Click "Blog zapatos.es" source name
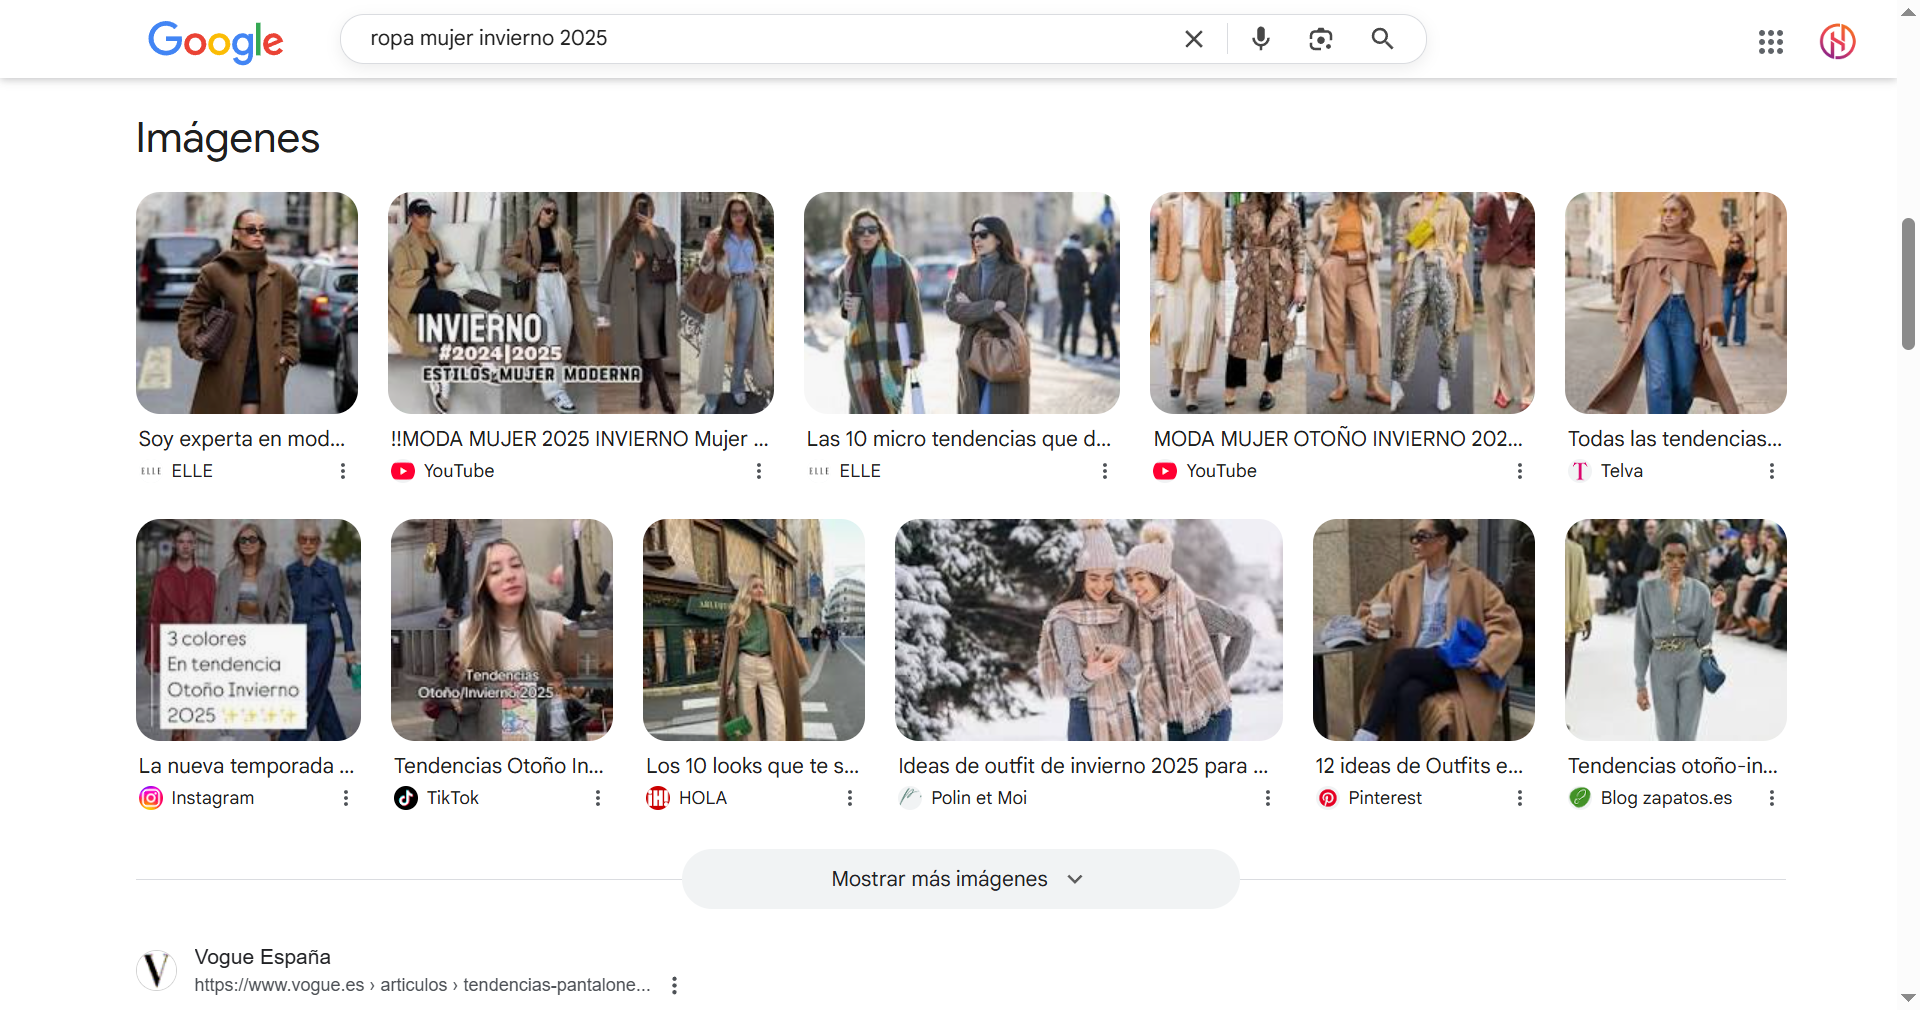The image size is (1920, 1010). (1666, 798)
